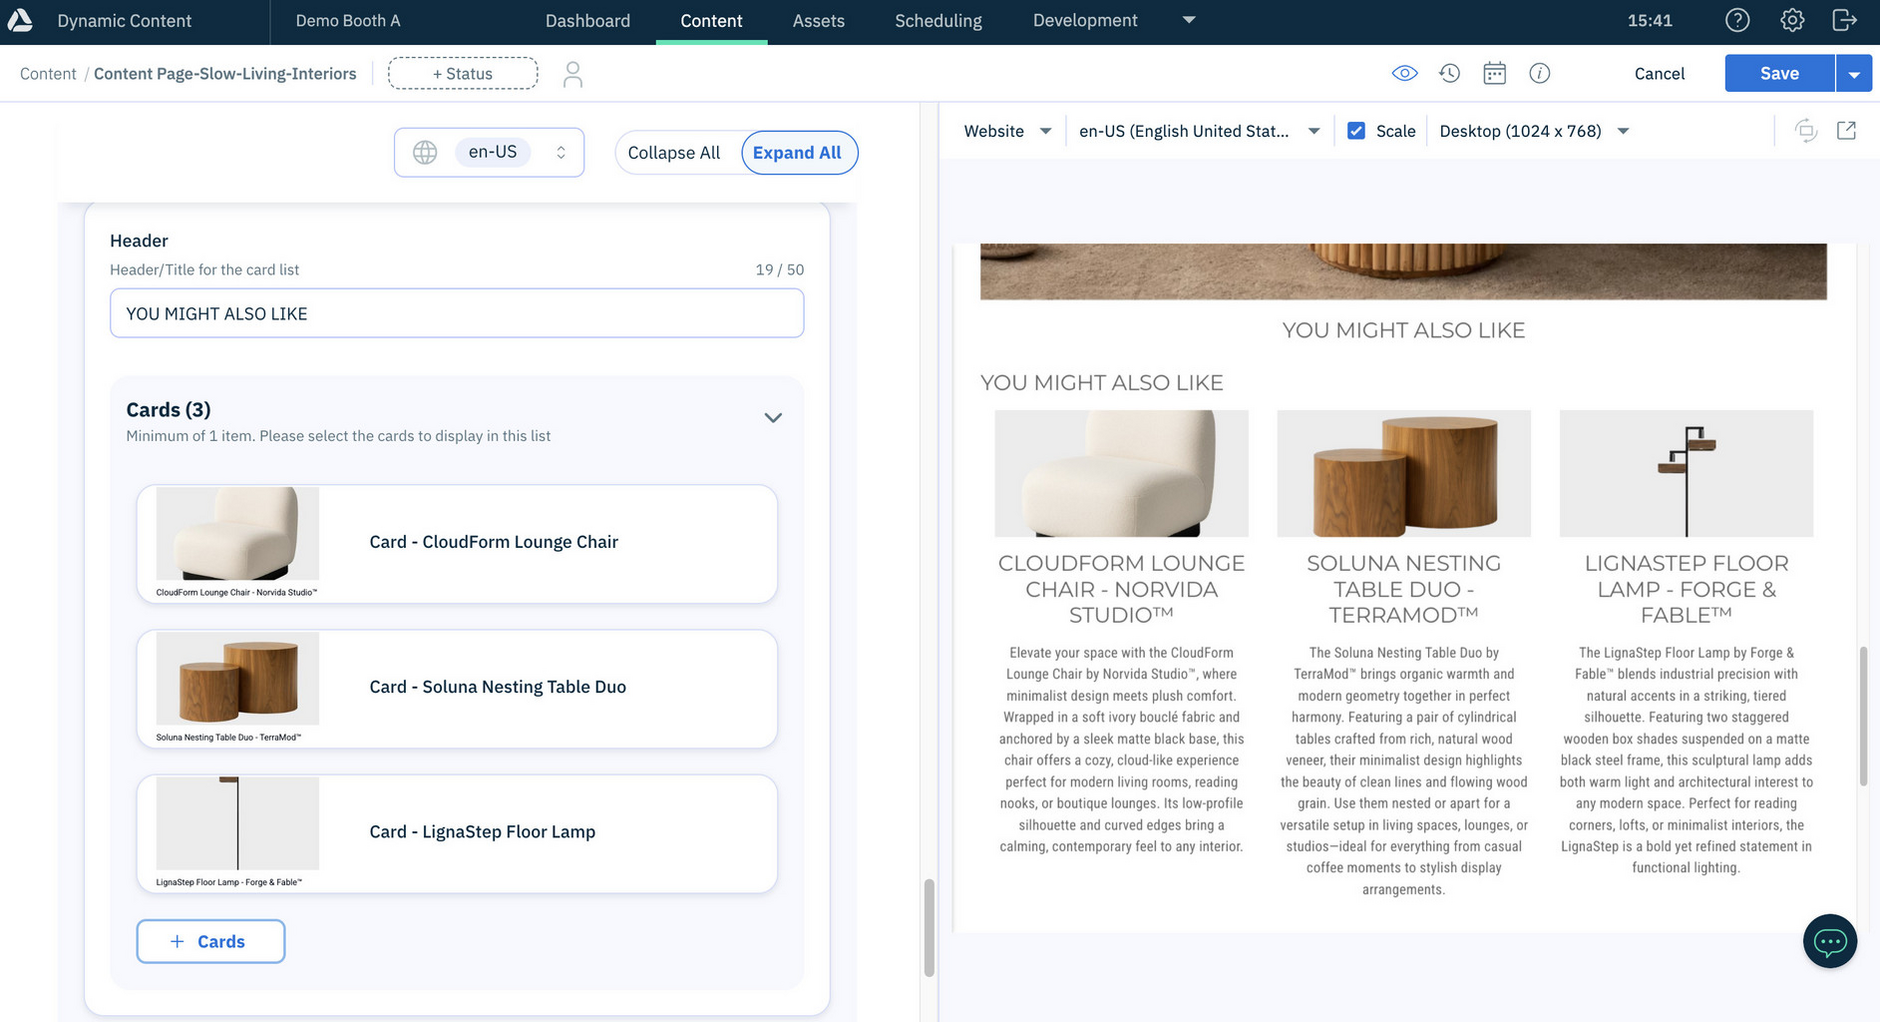The image size is (1880, 1022).
Task: Switch to the Assets tab
Action: point(819,21)
